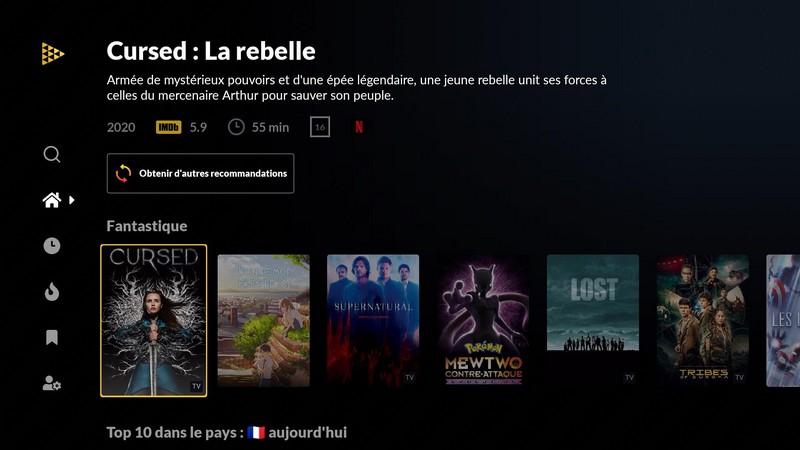Click the IMDb rating badge
Screen dimensions: 800x450
pos(168,127)
